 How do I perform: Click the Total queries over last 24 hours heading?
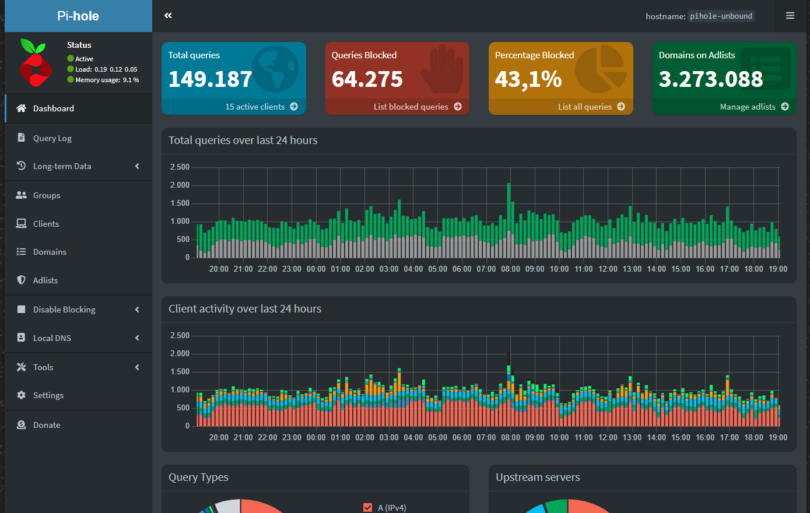[243, 140]
